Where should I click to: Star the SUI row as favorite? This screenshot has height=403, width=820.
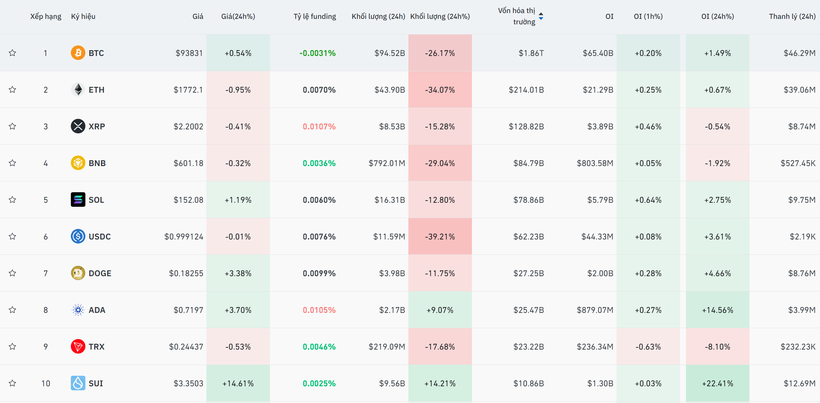click(x=12, y=383)
